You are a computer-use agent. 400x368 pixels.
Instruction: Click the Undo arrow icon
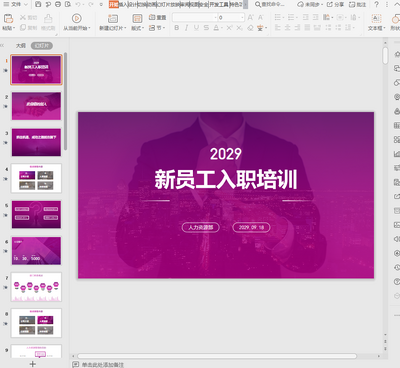click(x=78, y=4)
